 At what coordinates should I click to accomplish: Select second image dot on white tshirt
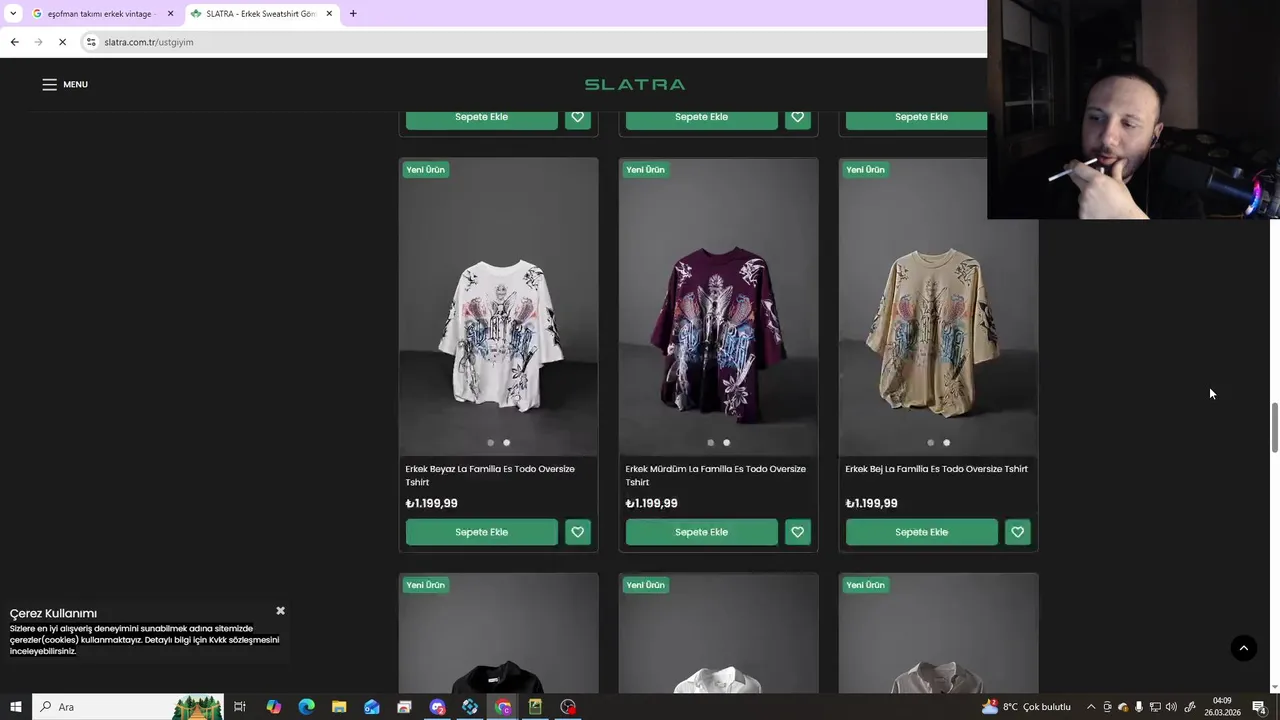(506, 442)
